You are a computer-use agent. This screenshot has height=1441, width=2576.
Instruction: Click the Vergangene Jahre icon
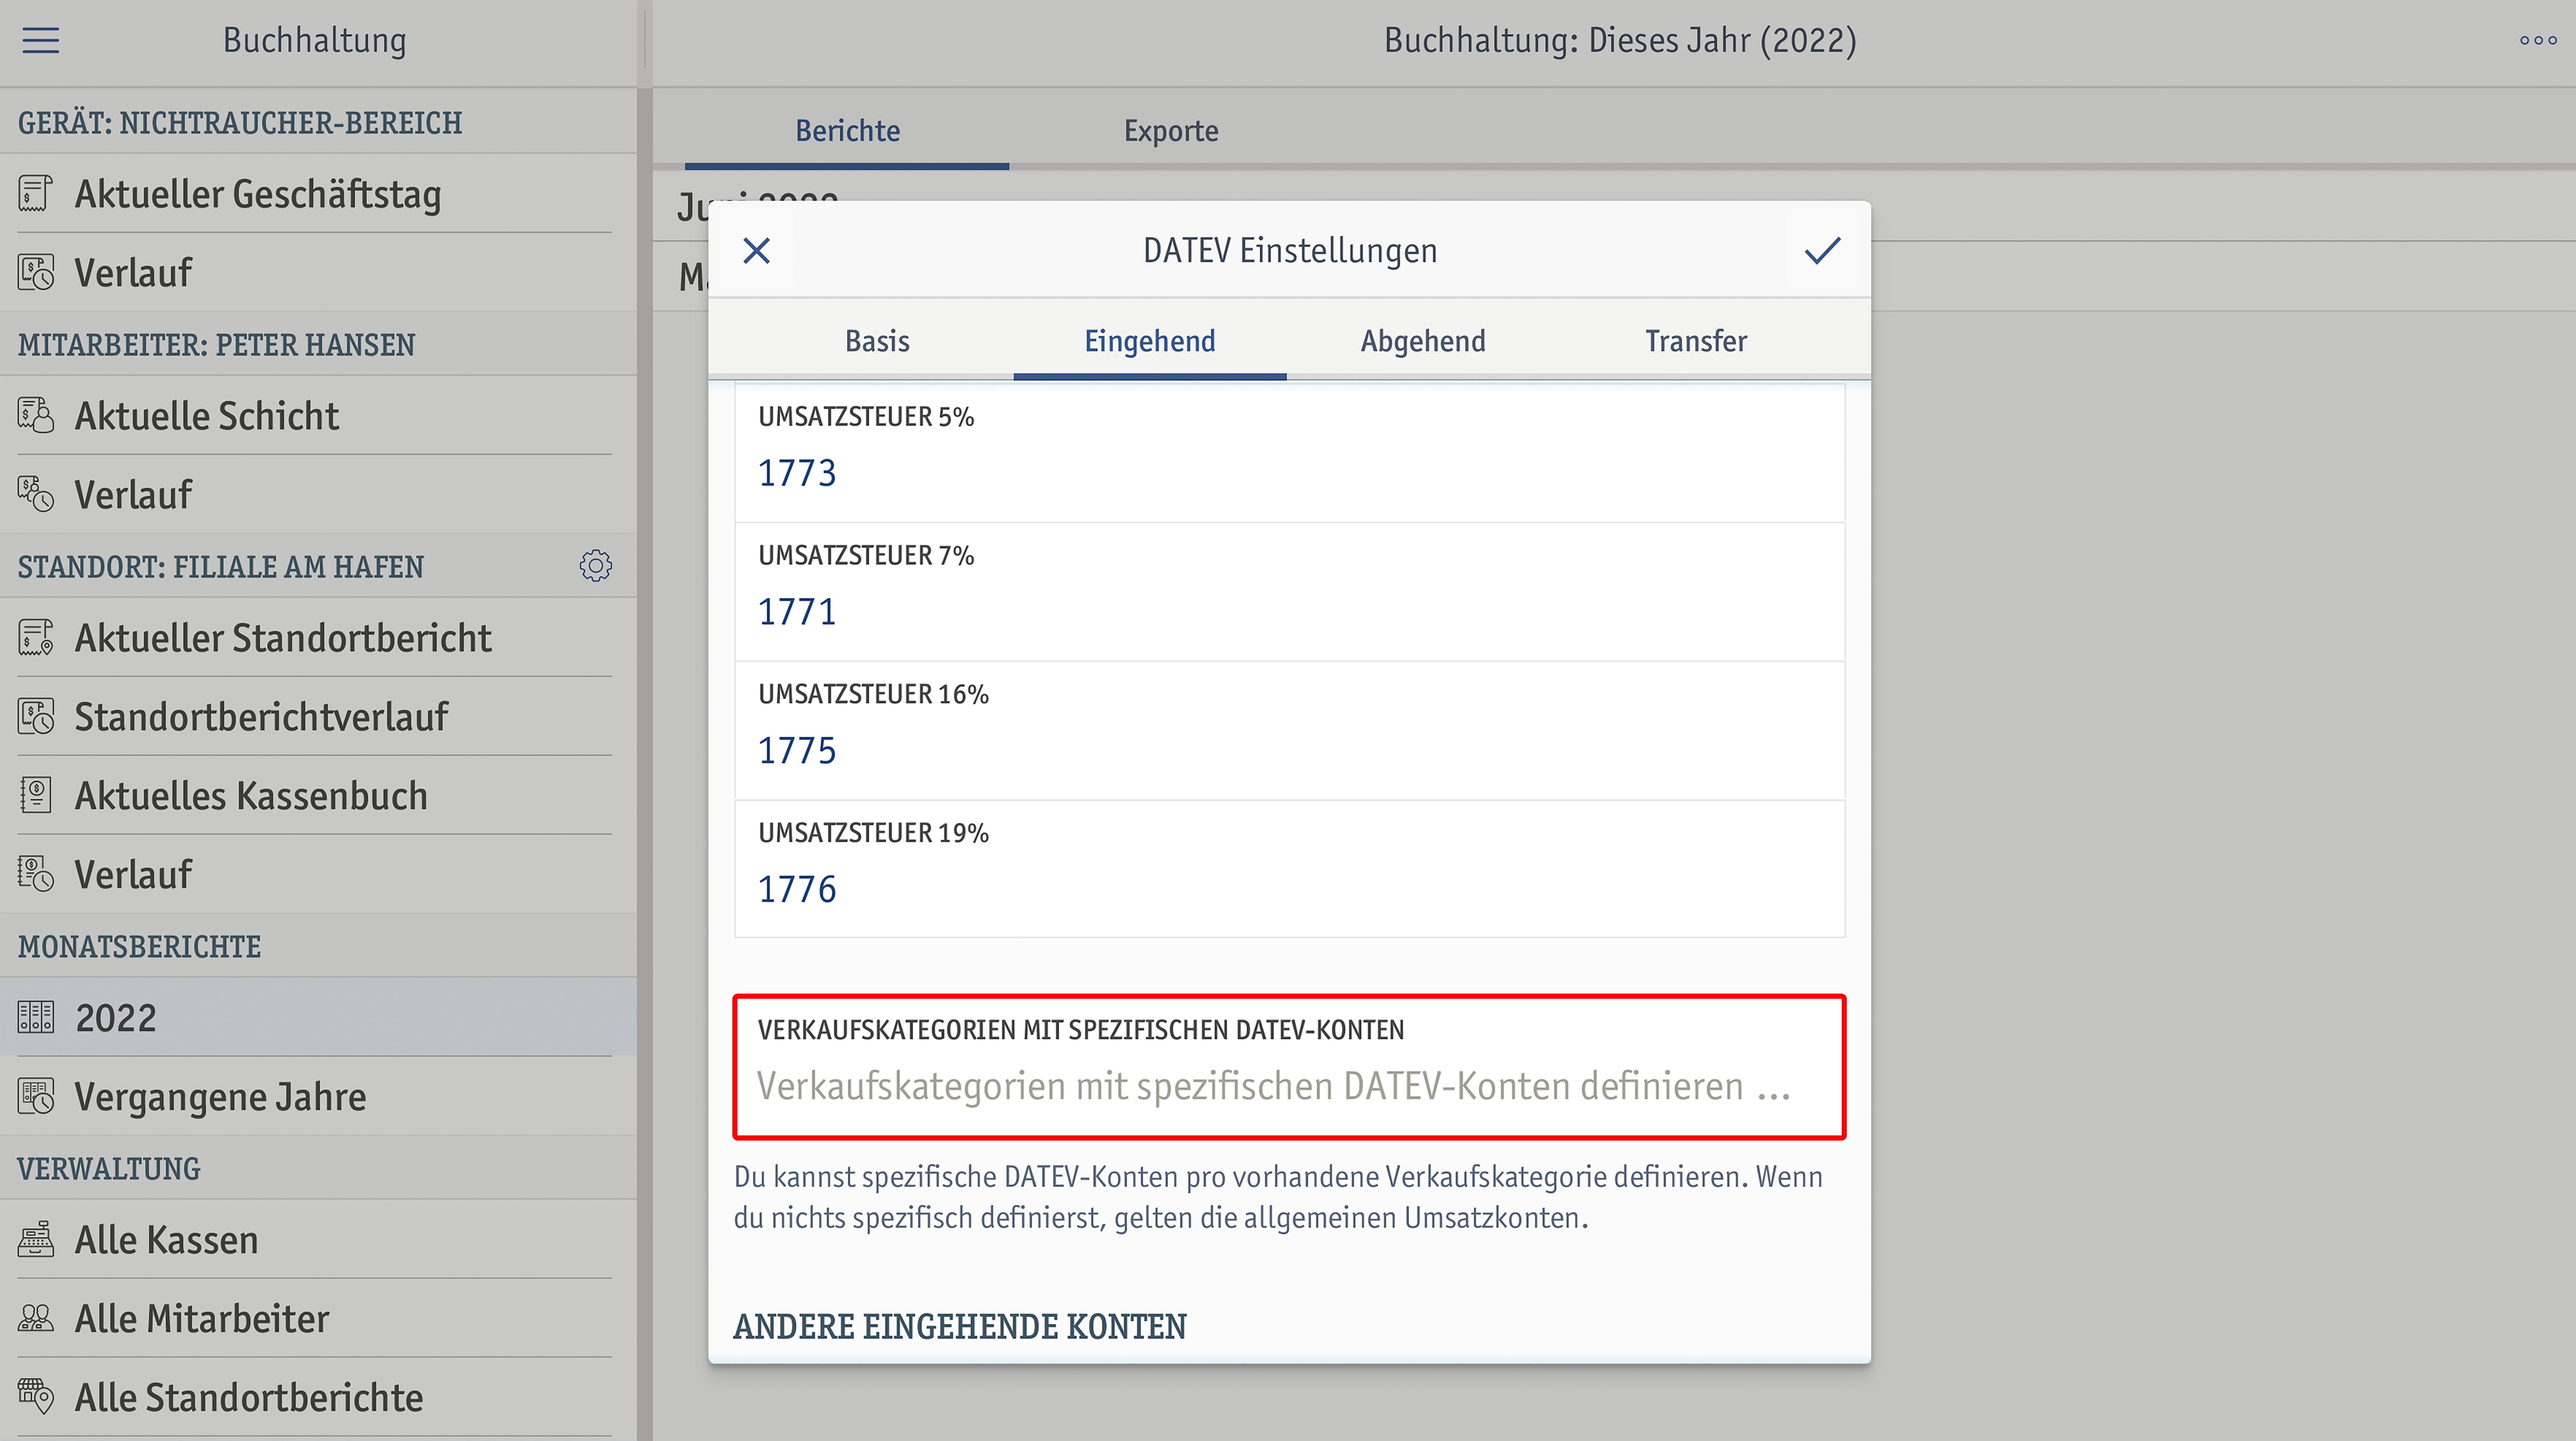point(36,1096)
